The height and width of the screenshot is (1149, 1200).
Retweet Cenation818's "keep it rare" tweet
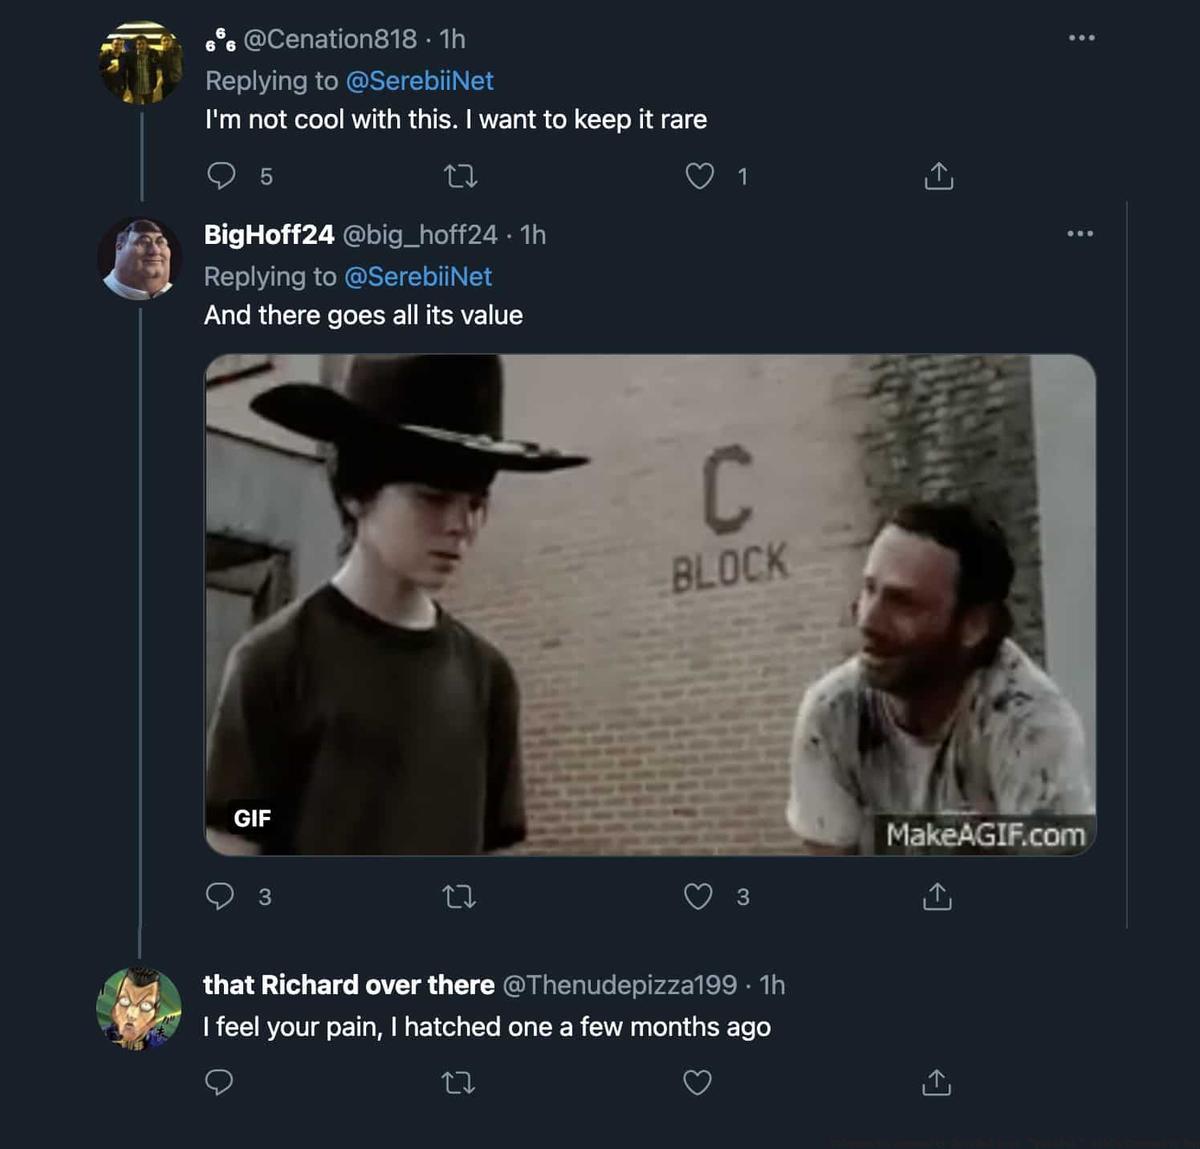(x=460, y=177)
